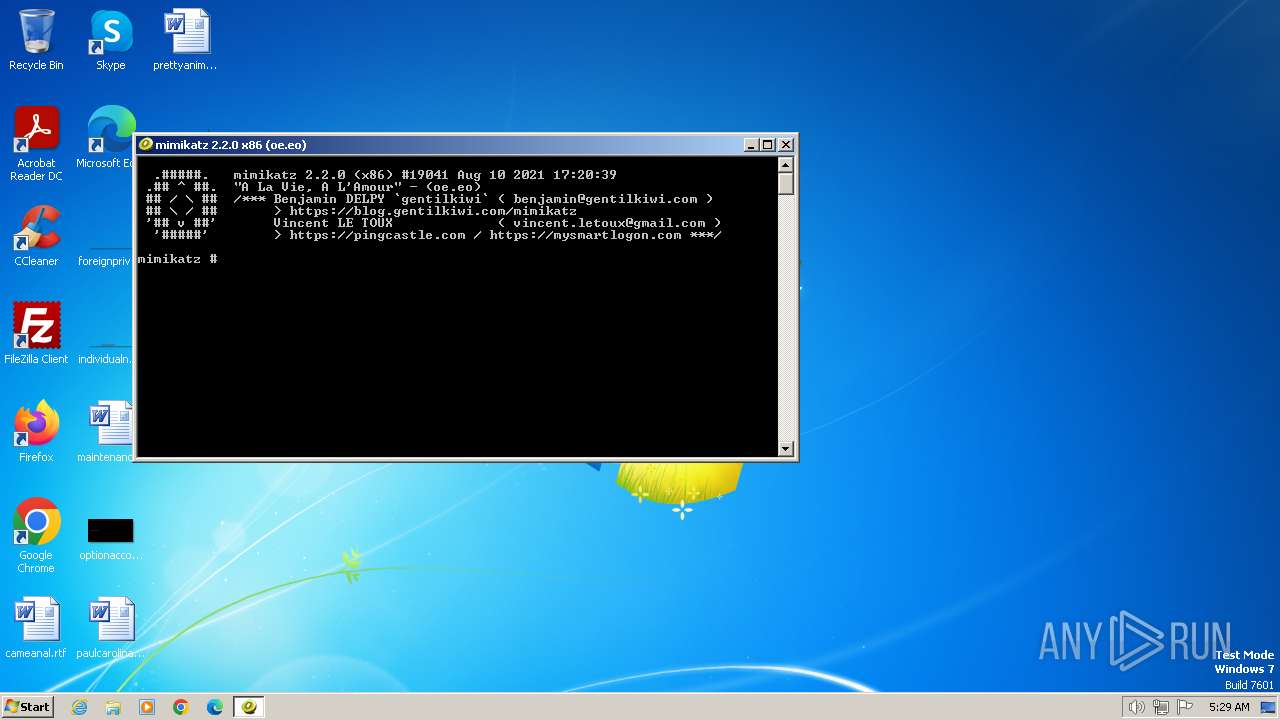The image size is (1280, 720).
Task: Open the cameanal.rtf document
Action: (x=36, y=628)
